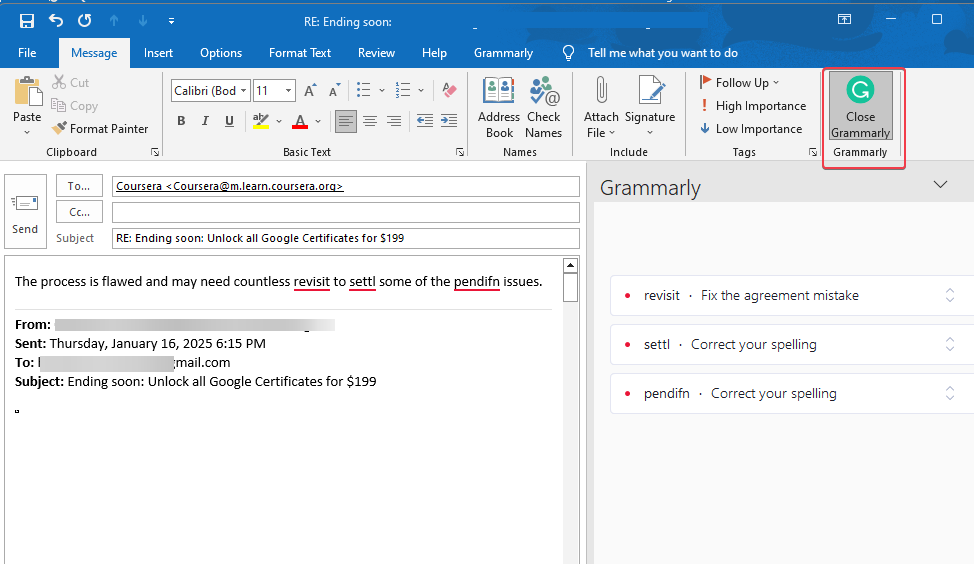974x564 pixels.
Task: Increase font size with grow font icon
Action: 310,91
